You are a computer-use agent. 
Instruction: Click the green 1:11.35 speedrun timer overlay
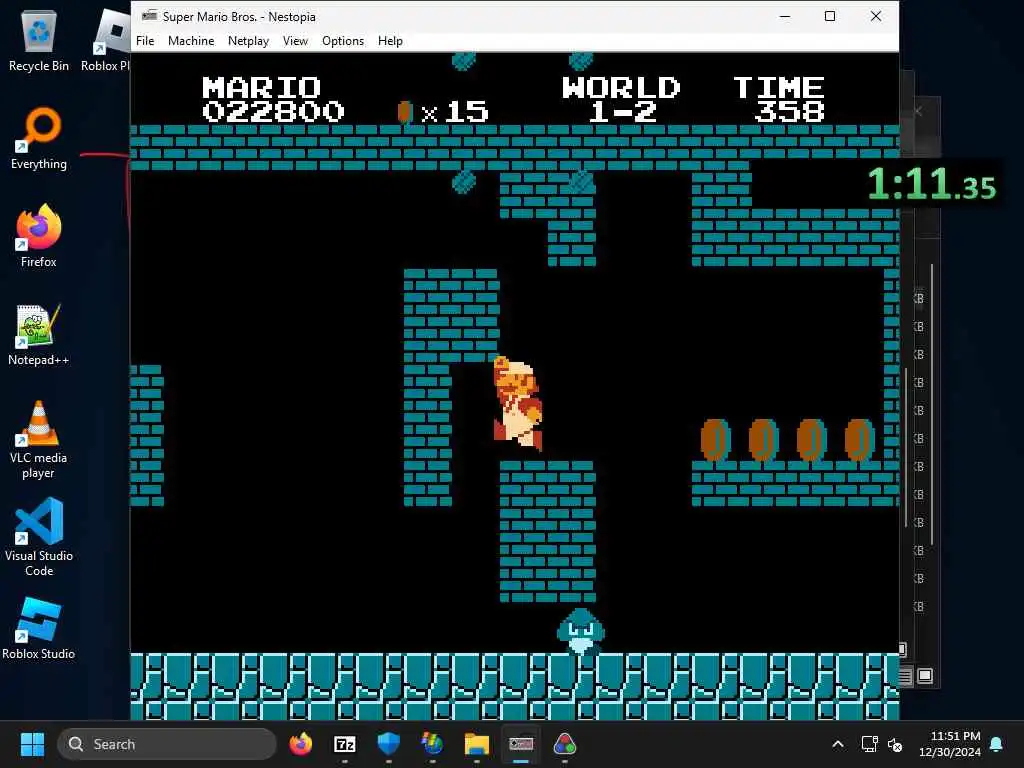(x=931, y=184)
